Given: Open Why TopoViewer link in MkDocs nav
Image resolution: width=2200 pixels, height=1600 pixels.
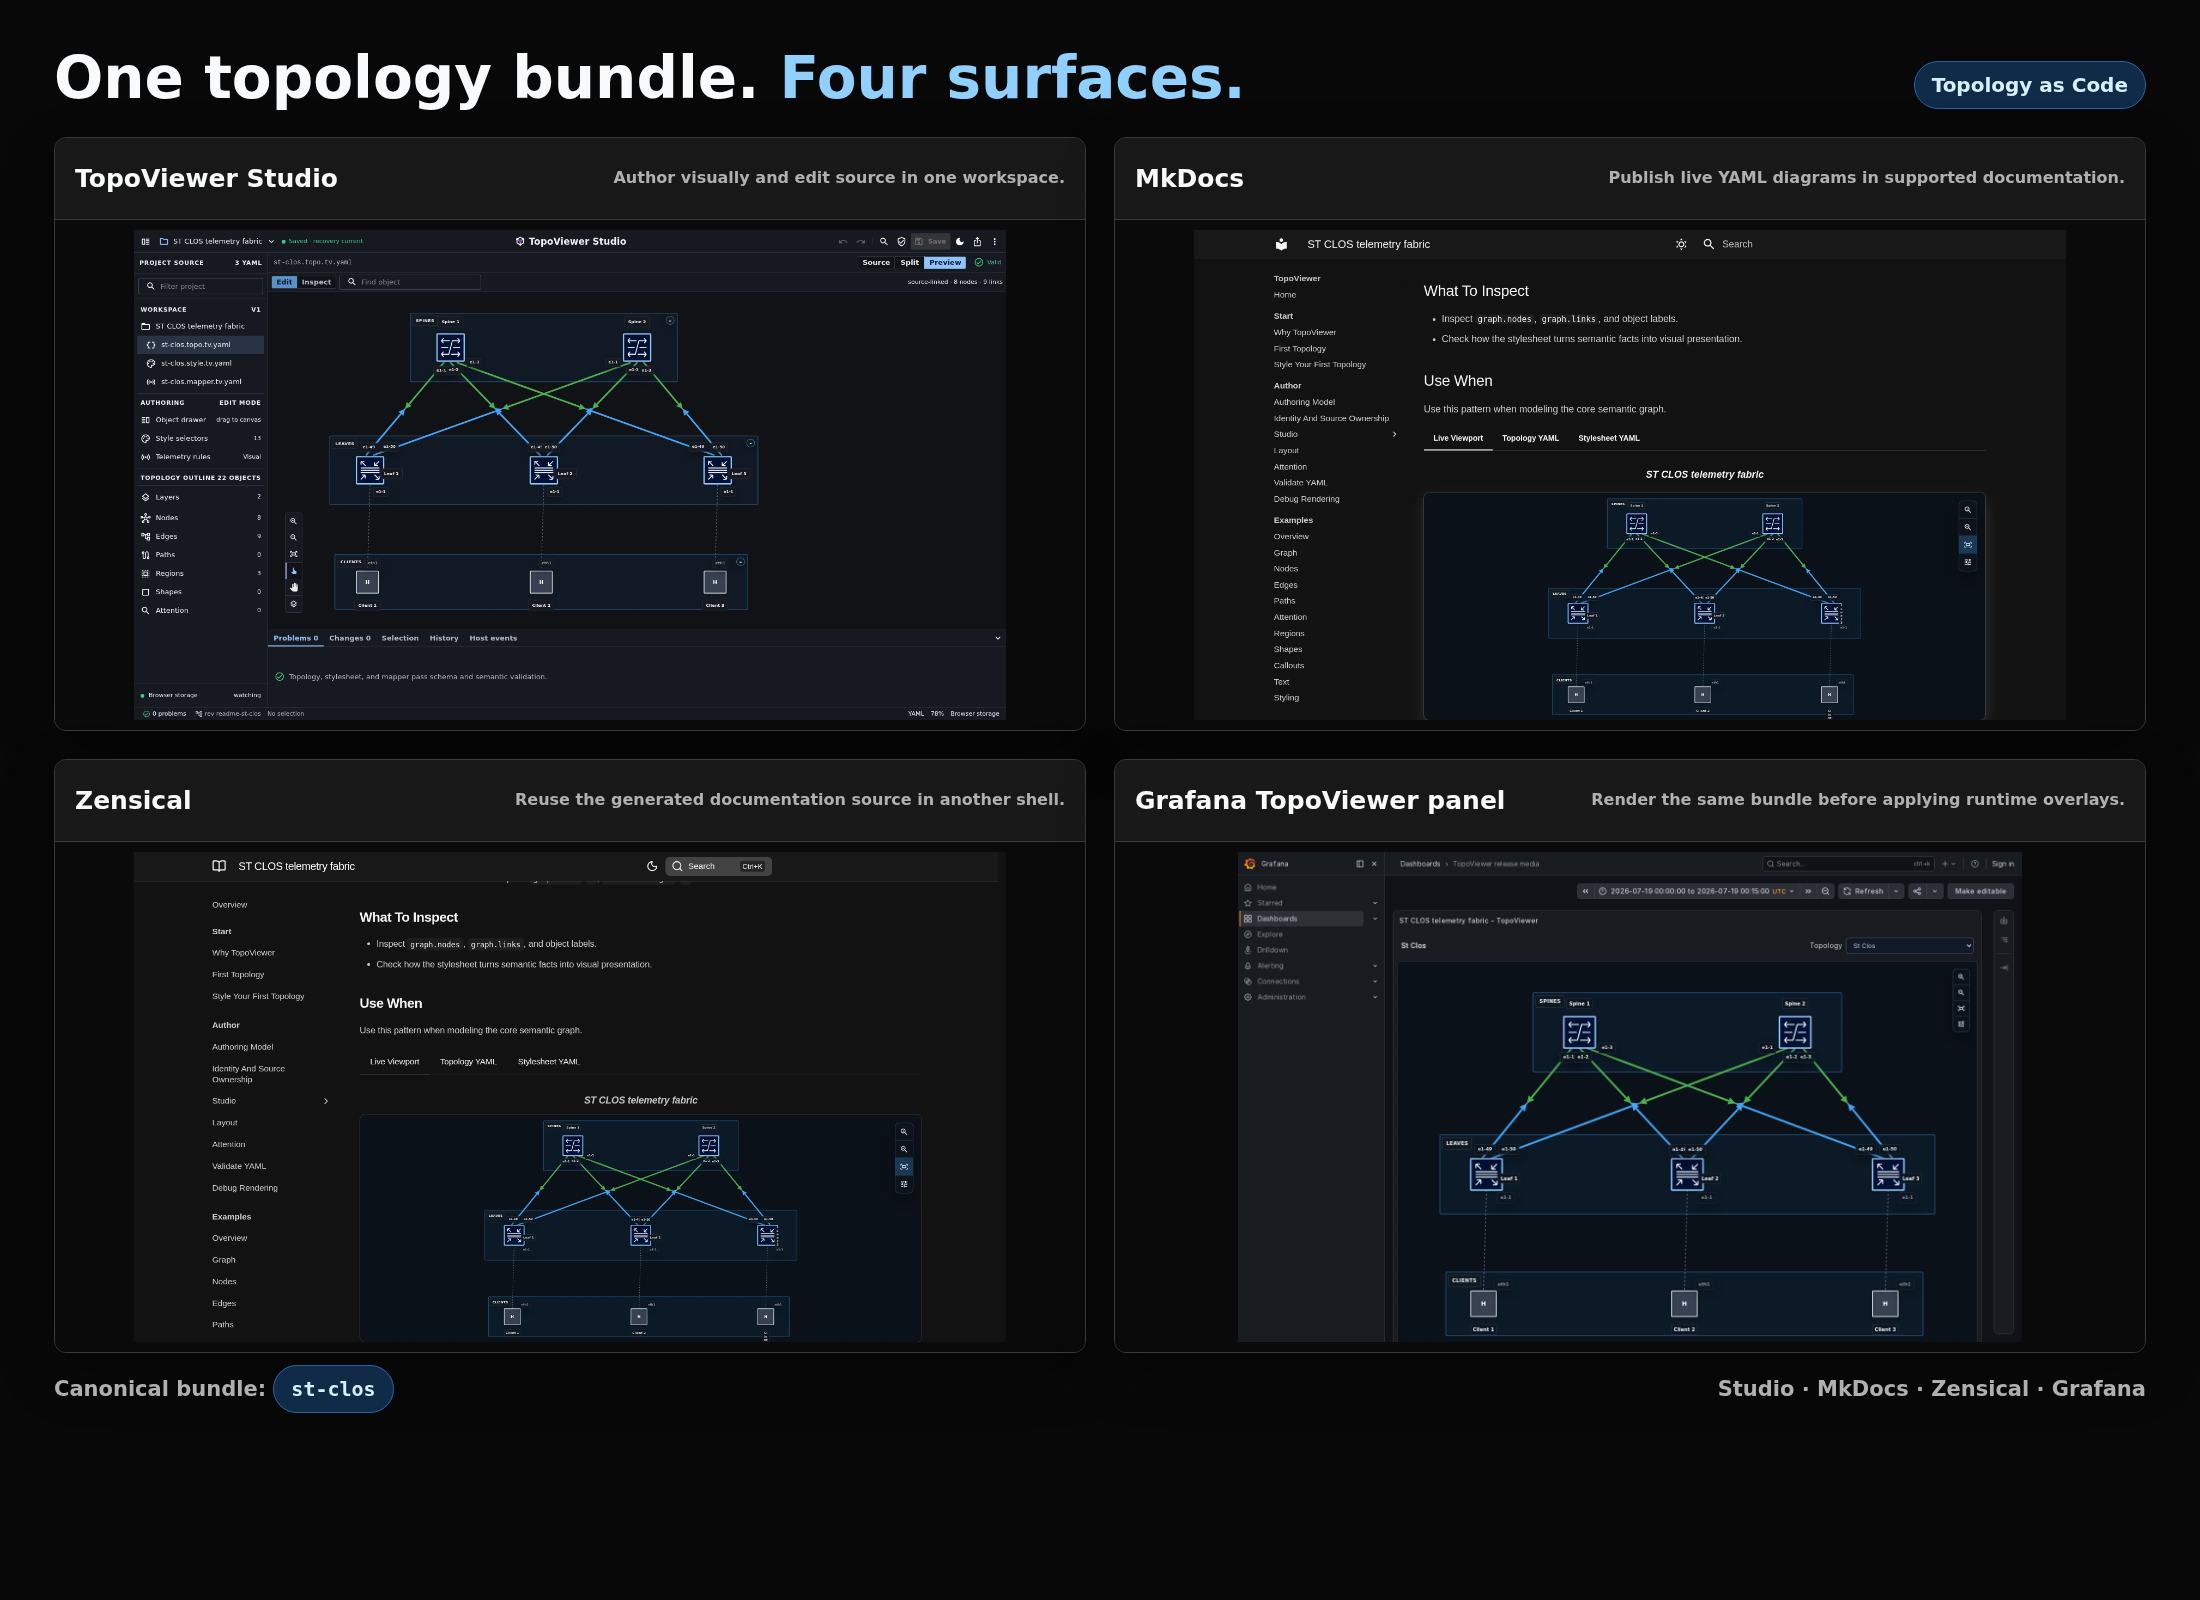Looking at the screenshot, I should [1305, 332].
